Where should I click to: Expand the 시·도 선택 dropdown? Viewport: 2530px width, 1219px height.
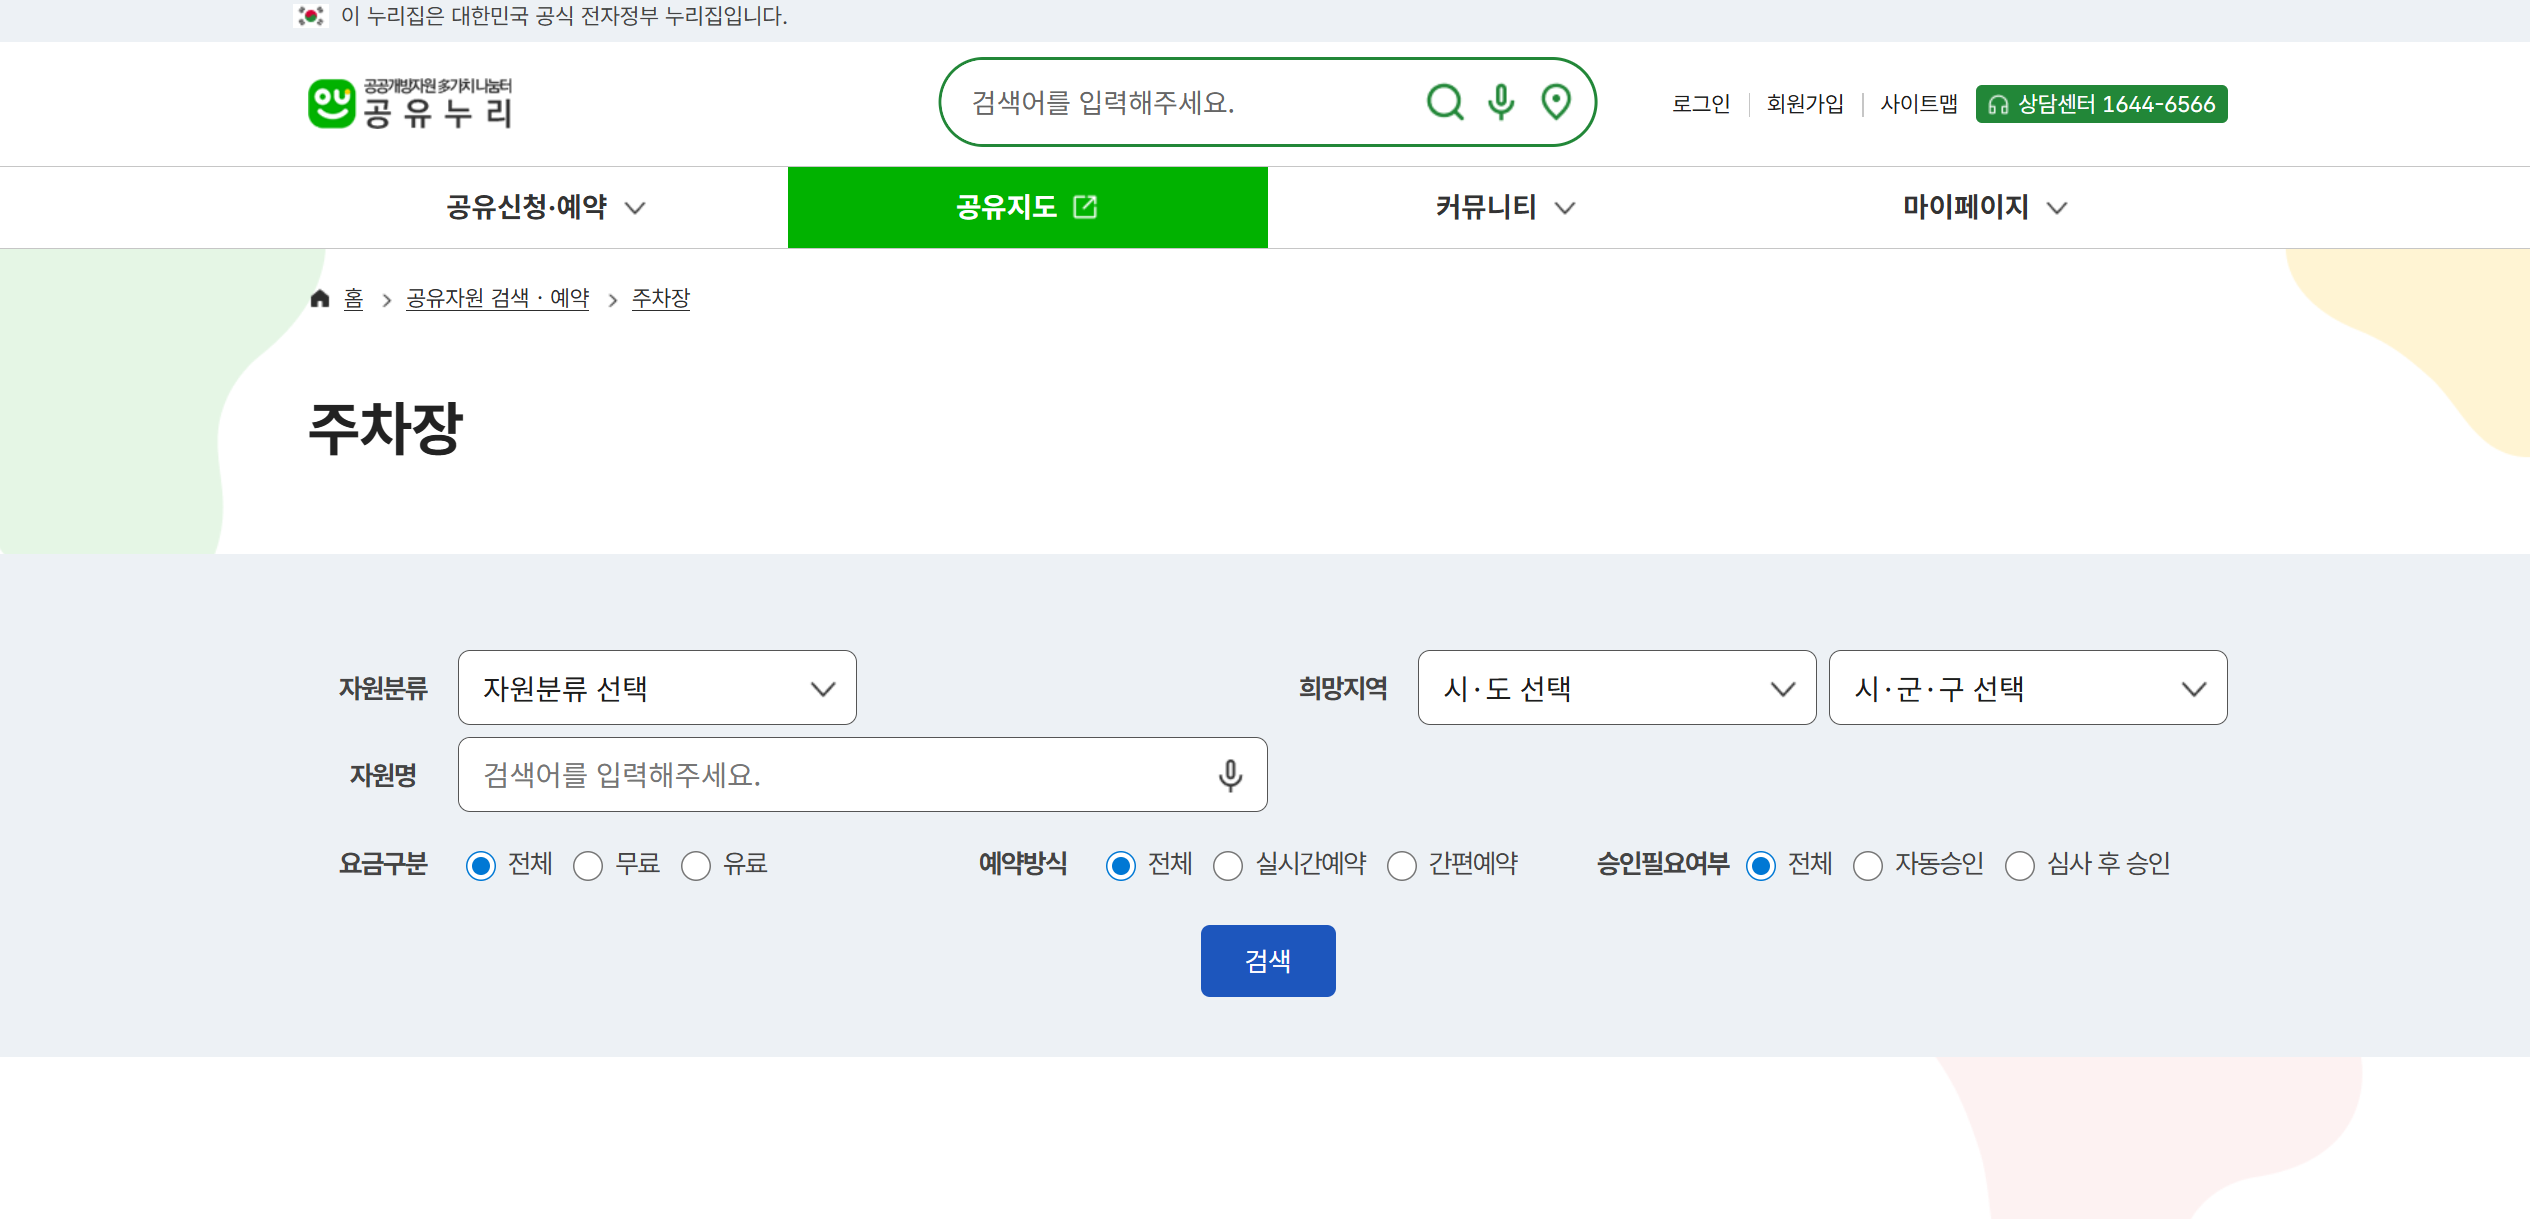coord(1616,688)
